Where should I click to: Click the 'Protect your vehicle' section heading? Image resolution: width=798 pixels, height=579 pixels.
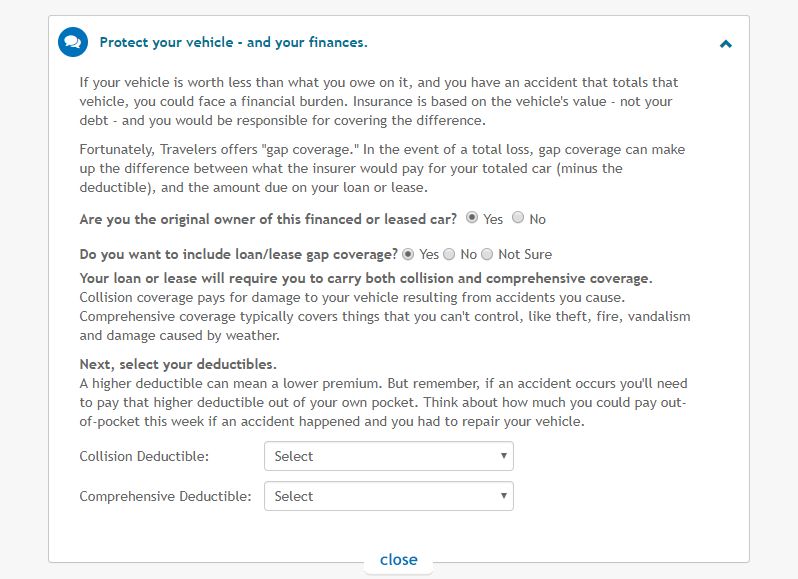pos(233,42)
